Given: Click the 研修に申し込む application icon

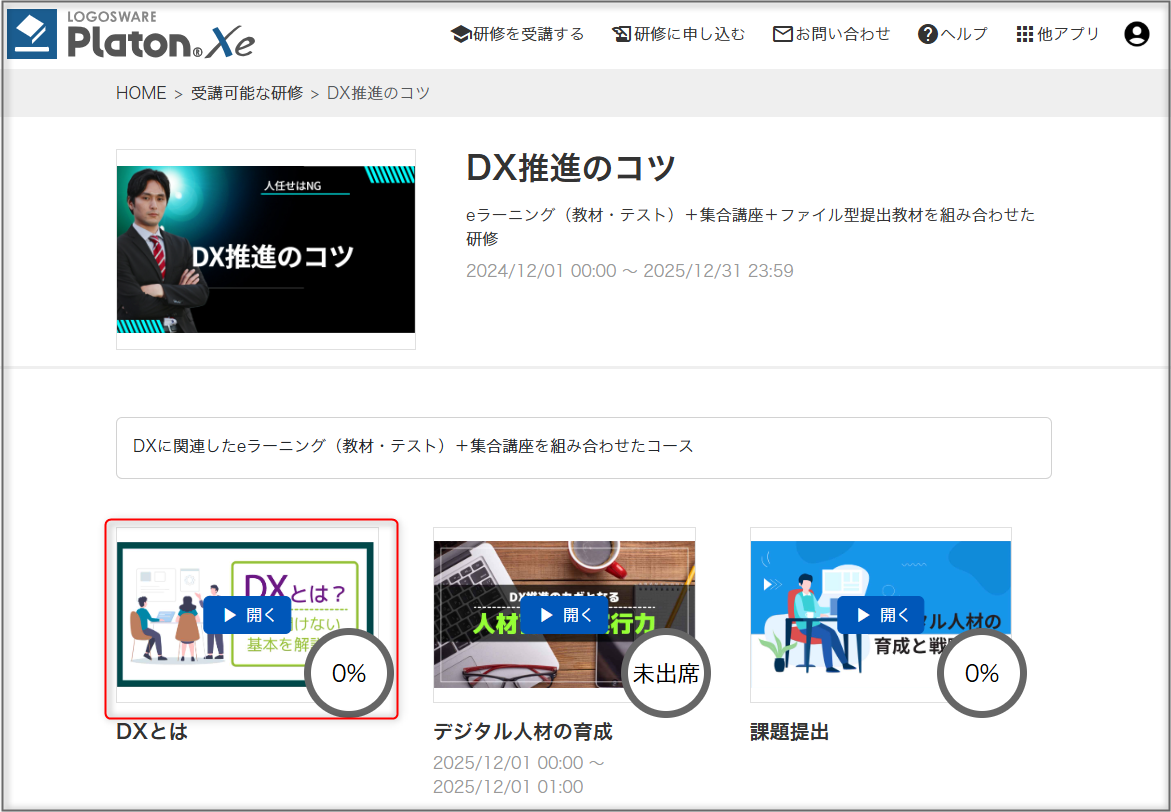Looking at the screenshot, I should [621, 34].
